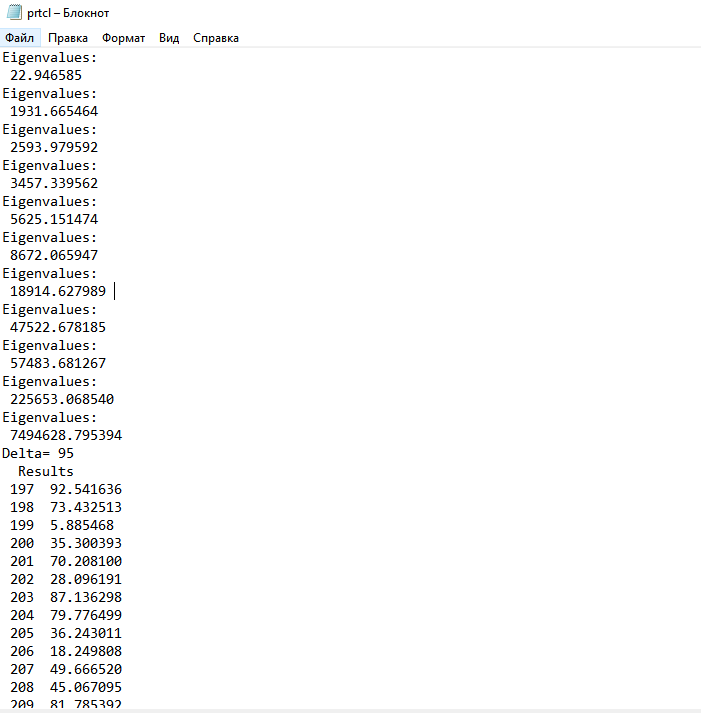
Task: Click the 47522.678185 value line
Action: [58, 327]
